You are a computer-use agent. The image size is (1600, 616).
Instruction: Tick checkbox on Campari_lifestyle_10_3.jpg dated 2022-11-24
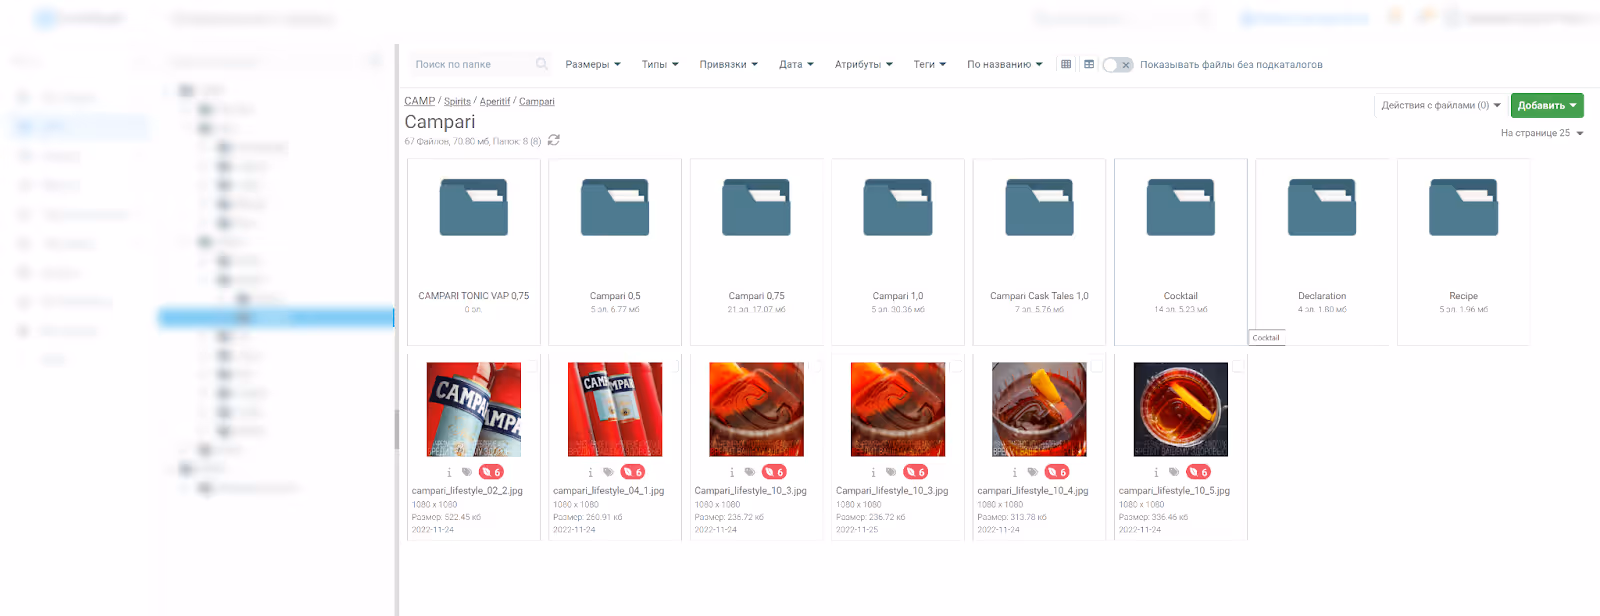click(x=815, y=367)
